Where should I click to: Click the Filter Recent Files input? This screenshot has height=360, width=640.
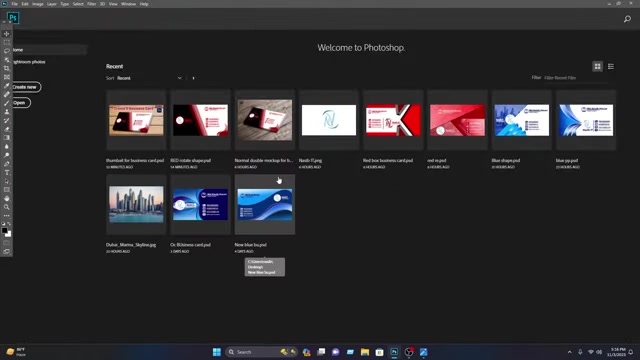click(x=576, y=78)
